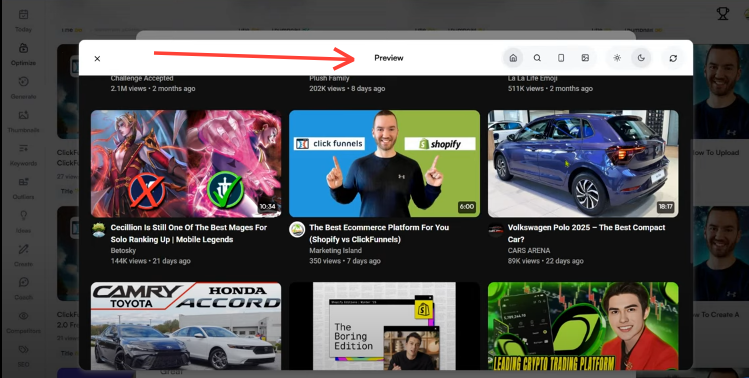Open Keywords in the left sidebar

(x=23, y=155)
